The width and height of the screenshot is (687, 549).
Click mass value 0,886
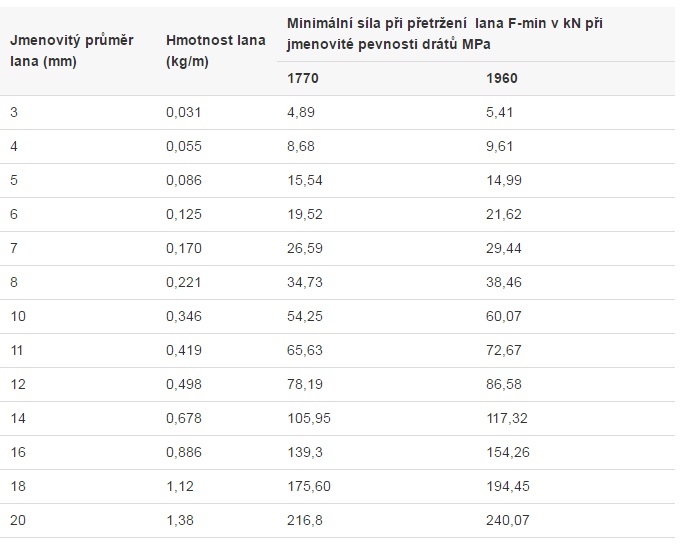tap(184, 452)
